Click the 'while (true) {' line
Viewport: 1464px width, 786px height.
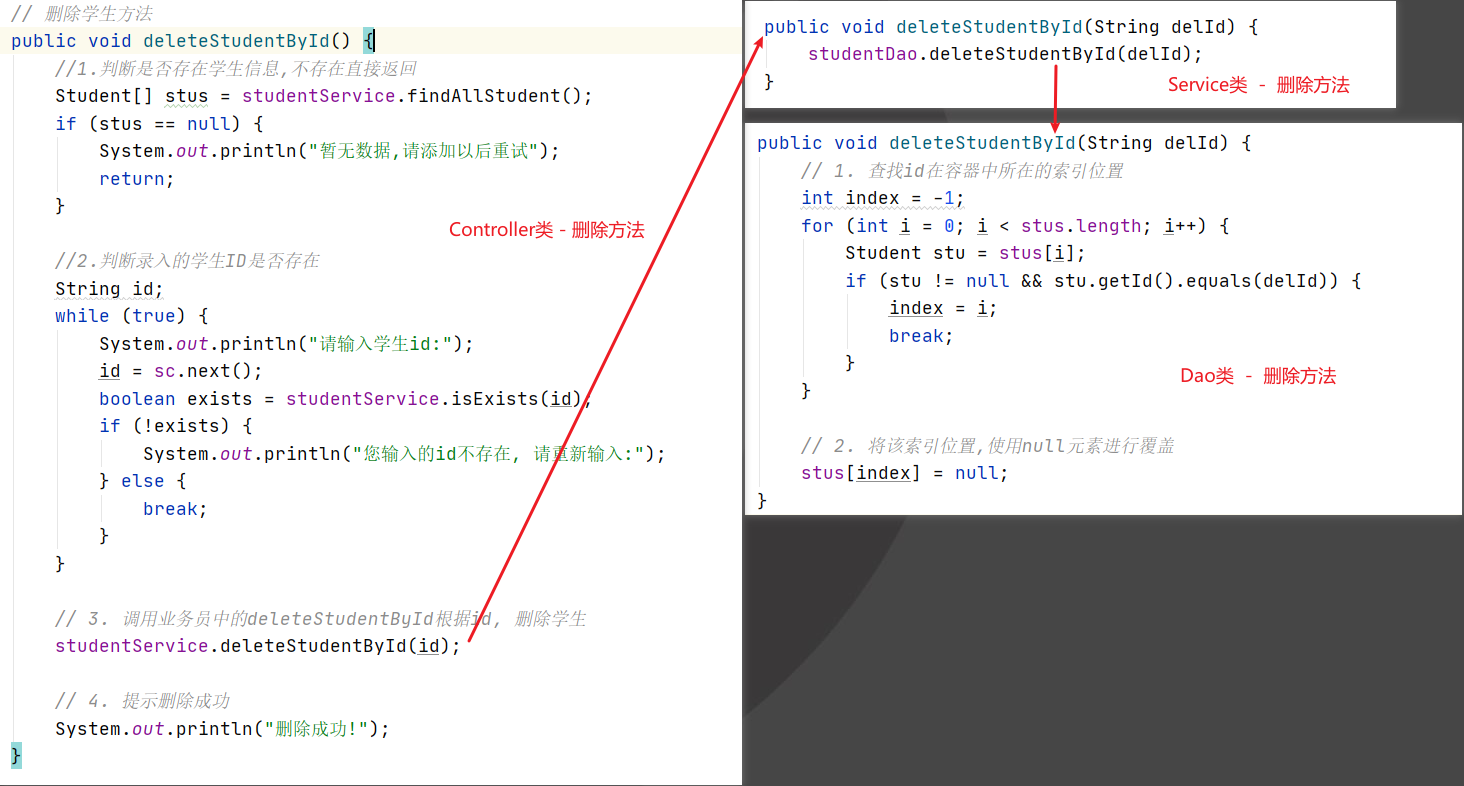point(131,316)
